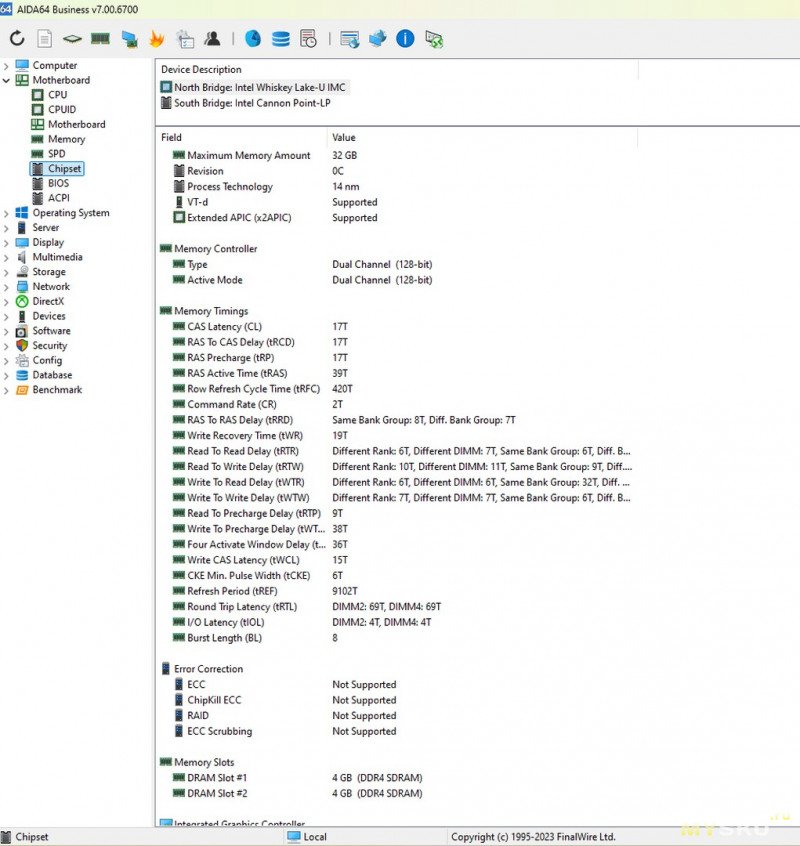Screen dimensions: 800x846
Task: Open the ACPI tree page
Action: [58, 198]
